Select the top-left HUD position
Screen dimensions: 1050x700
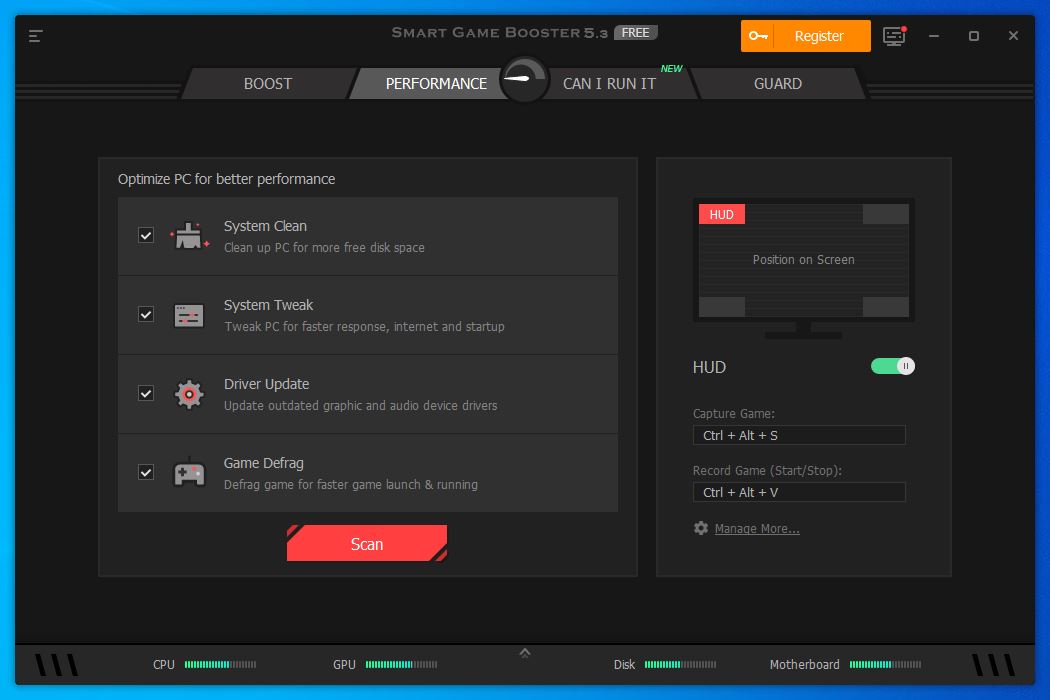[x=722, y=214]
